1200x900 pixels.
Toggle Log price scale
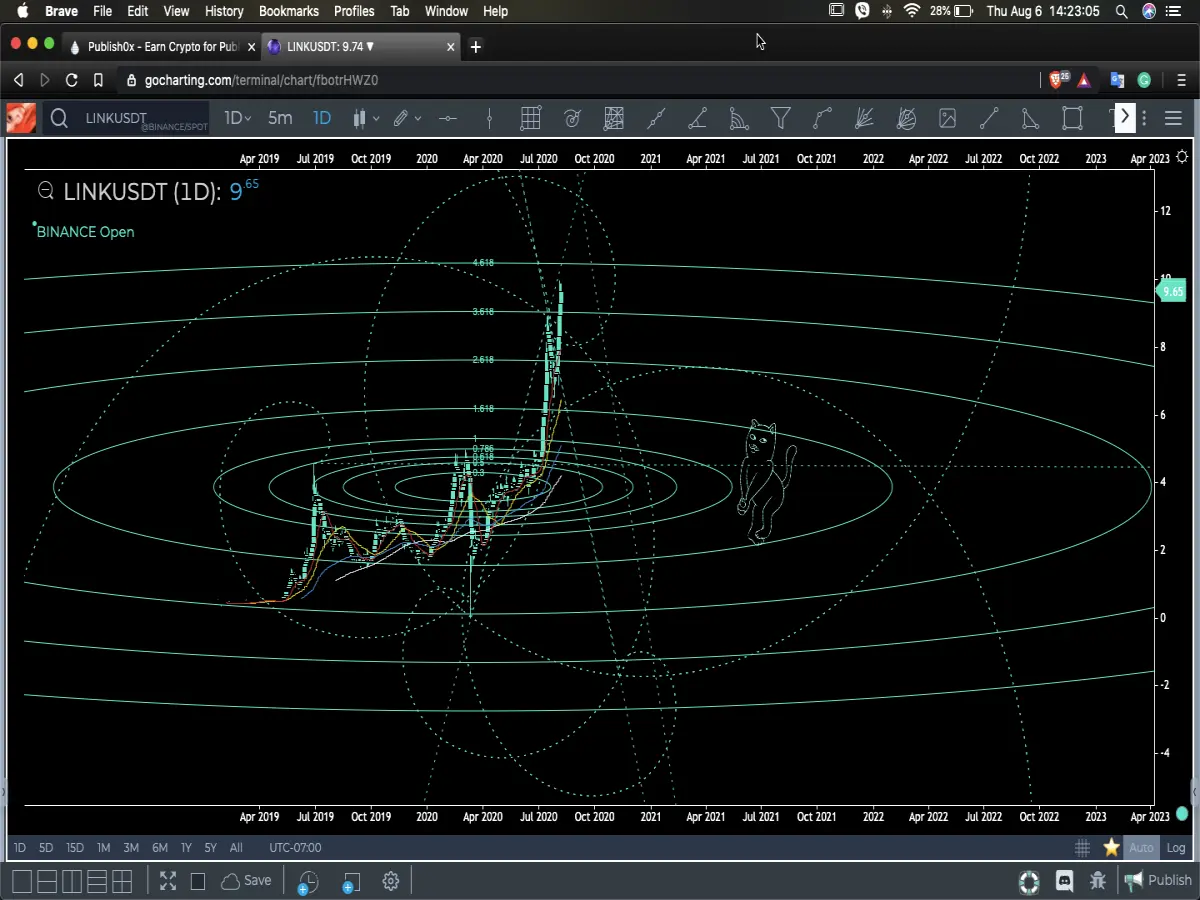coord(1176,848)
